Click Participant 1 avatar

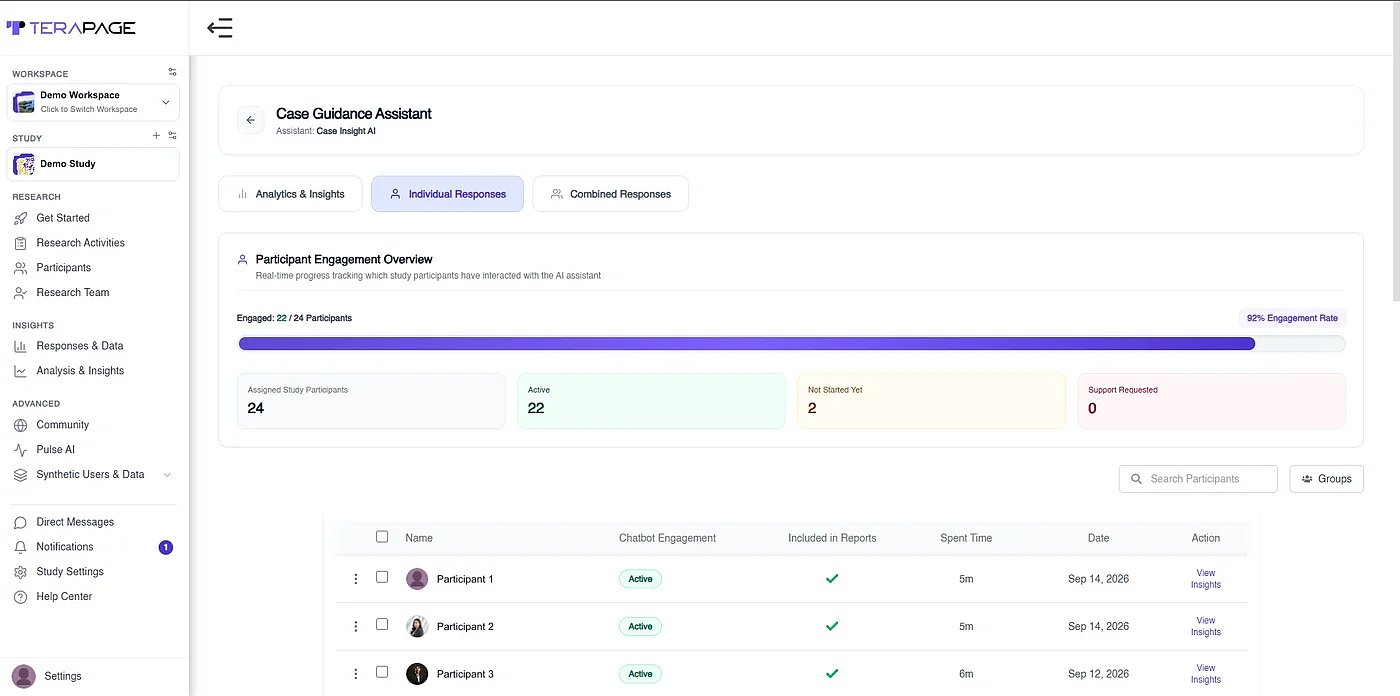click(417, 579)
